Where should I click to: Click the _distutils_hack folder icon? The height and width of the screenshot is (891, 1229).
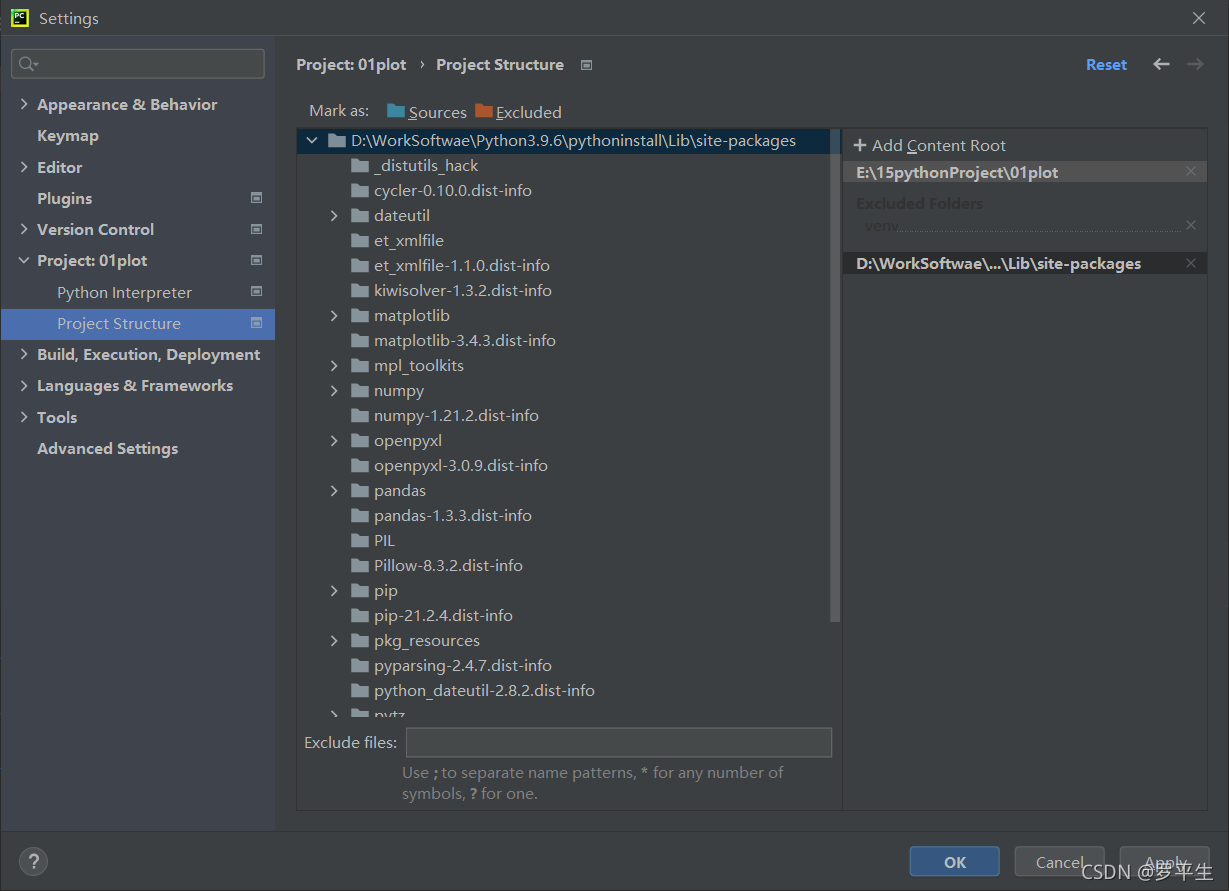(360, 165)
